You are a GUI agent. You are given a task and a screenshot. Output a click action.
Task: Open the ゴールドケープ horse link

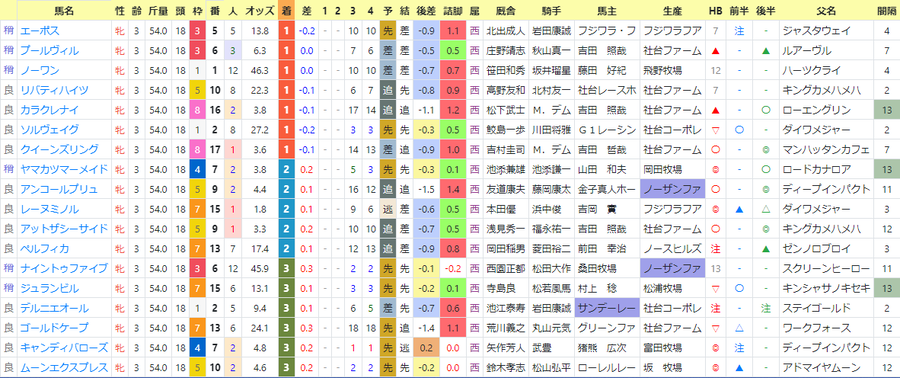(x=55, y=328)
